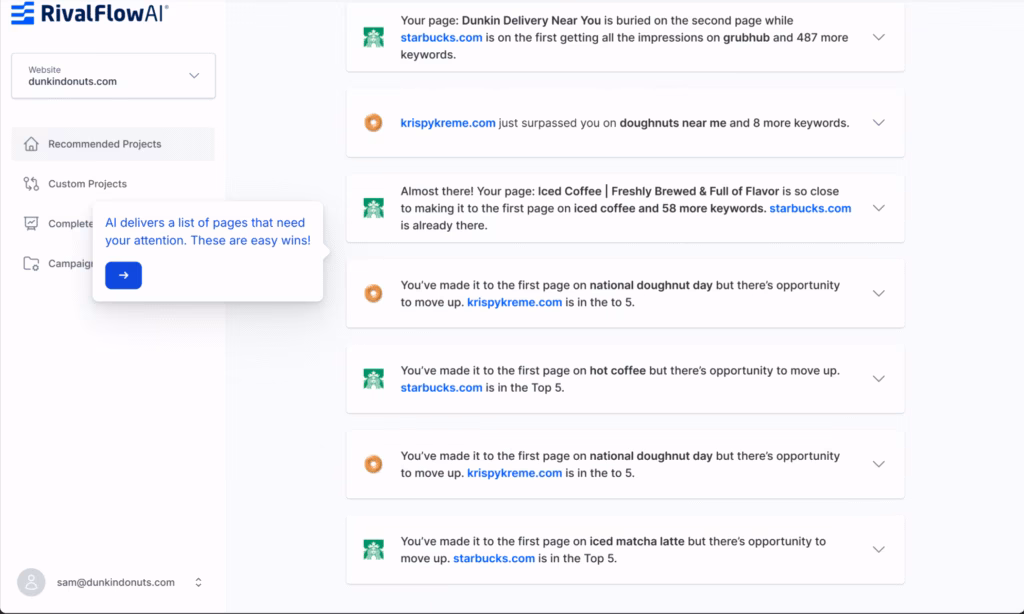Follow the krispykreme.com link in doughnuts near me card

tap(448, 123)
